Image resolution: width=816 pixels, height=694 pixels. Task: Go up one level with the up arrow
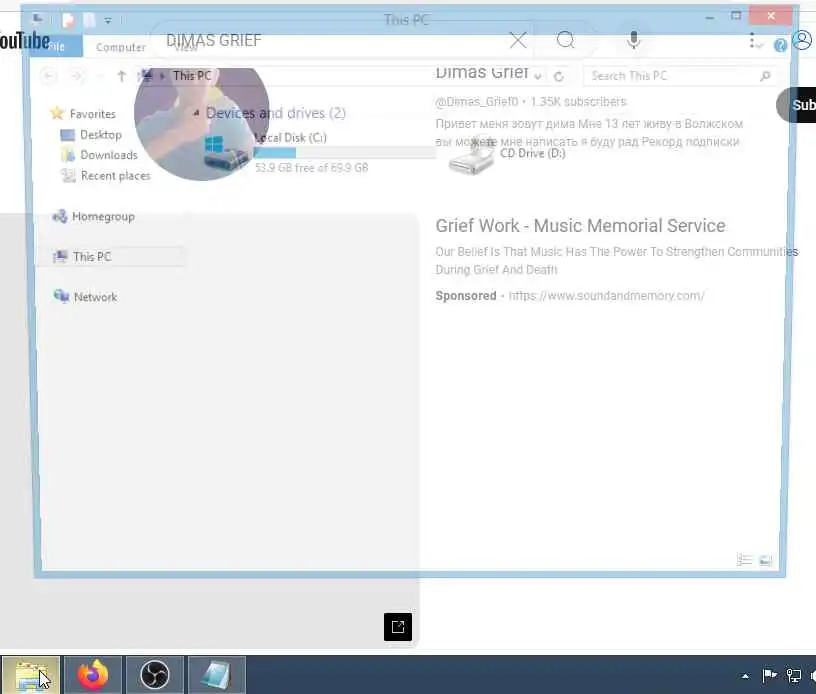click(122, 76)
